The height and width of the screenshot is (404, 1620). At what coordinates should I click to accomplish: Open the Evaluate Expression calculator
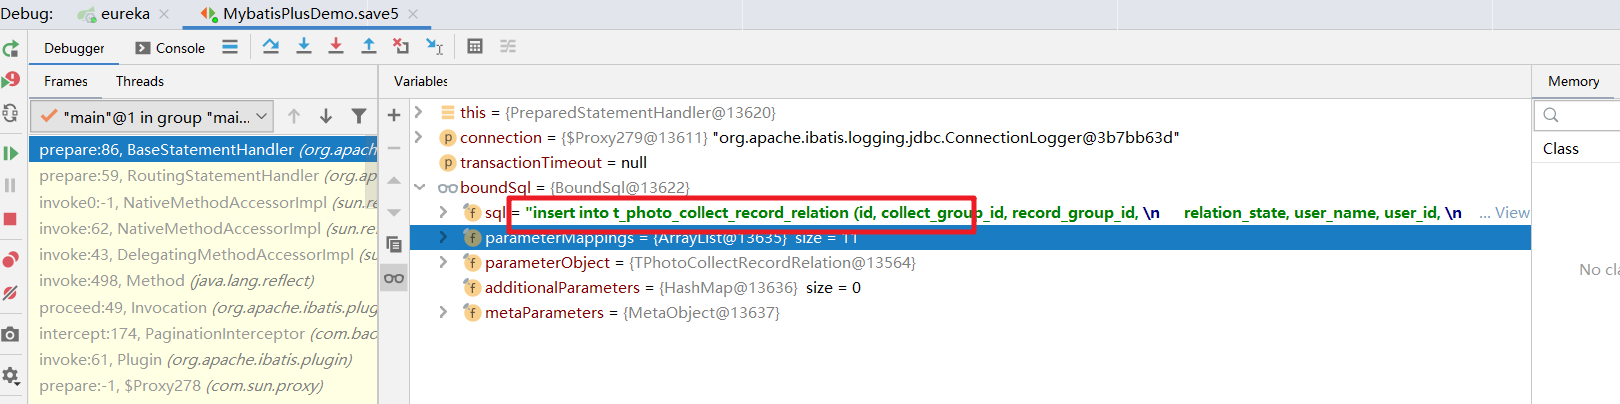[x=475, y=46]
